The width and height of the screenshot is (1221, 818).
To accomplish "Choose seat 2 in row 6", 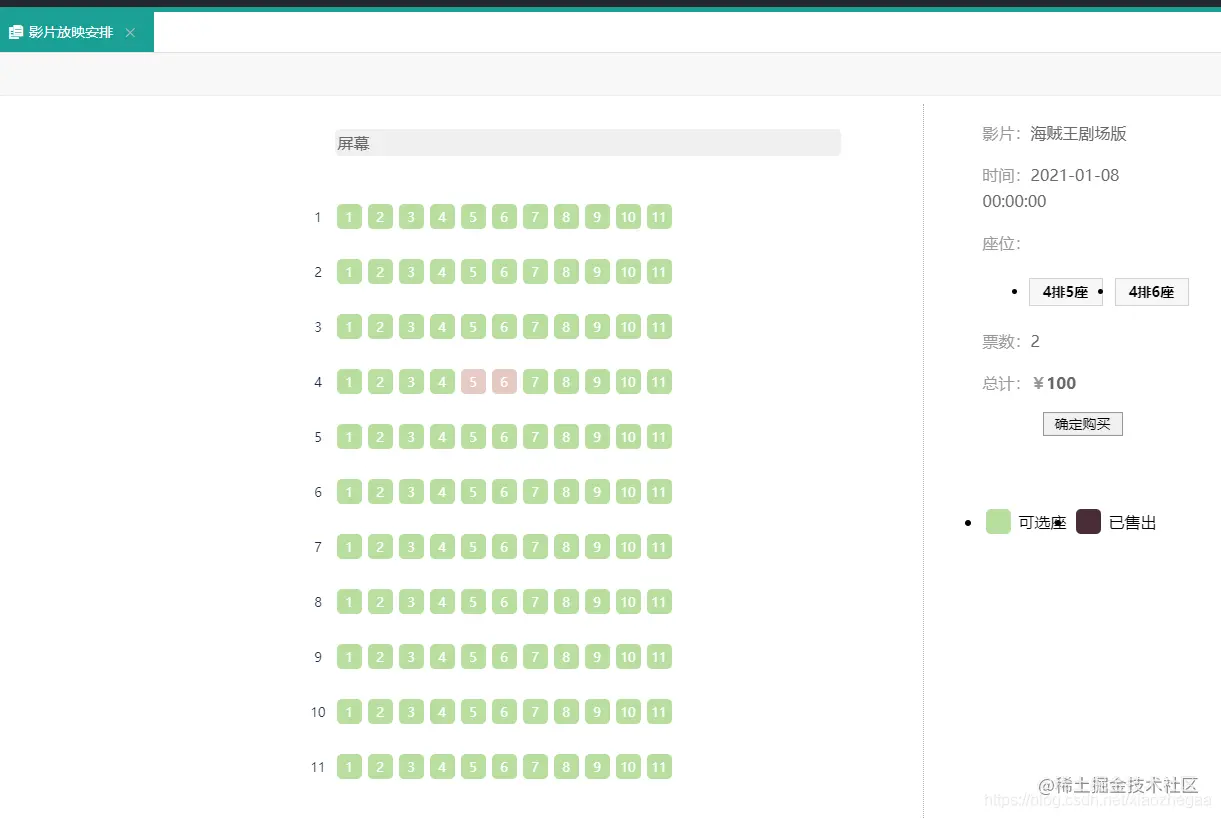I will tap(380, 492).
